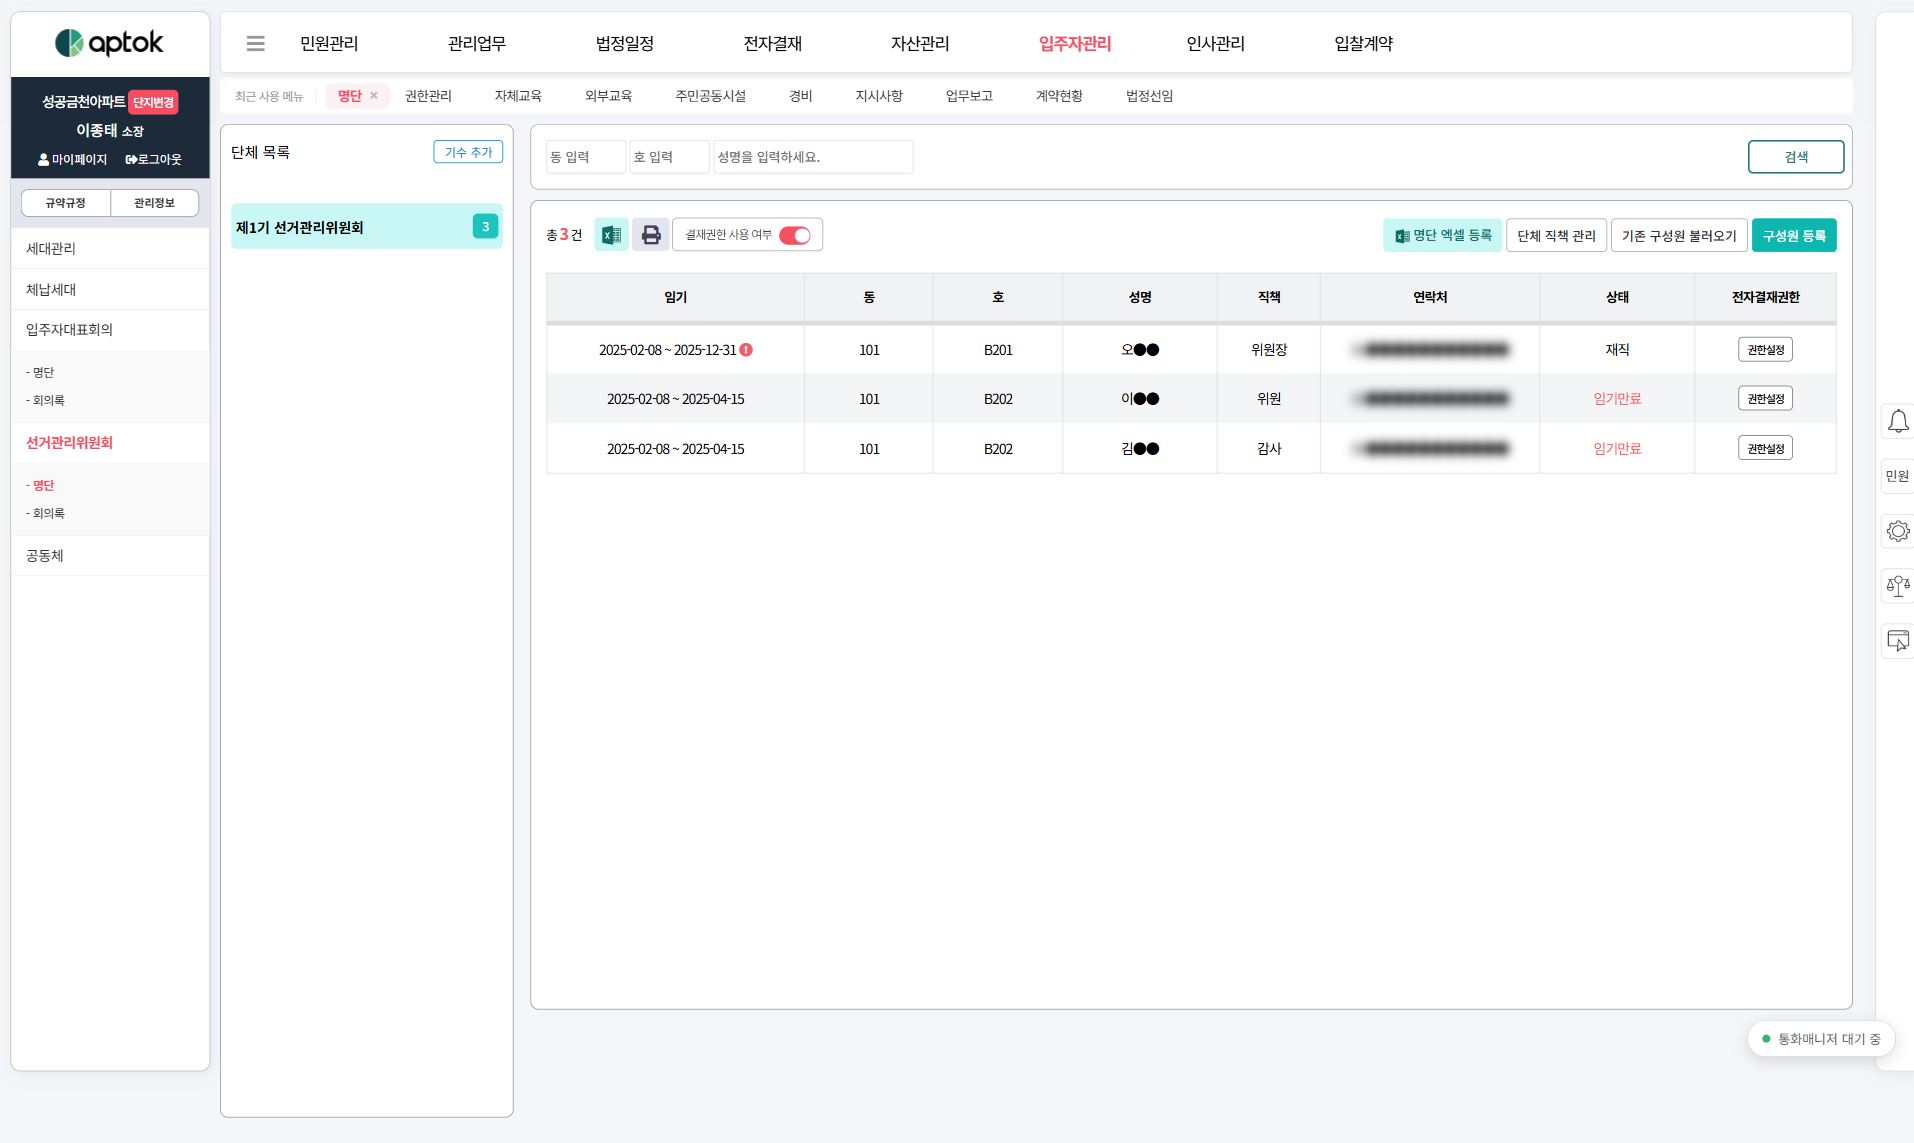This screenshot has width=1914, height=1143.
Task: Select the 권한관리 shortcut tab
Action: pos(428,96)
